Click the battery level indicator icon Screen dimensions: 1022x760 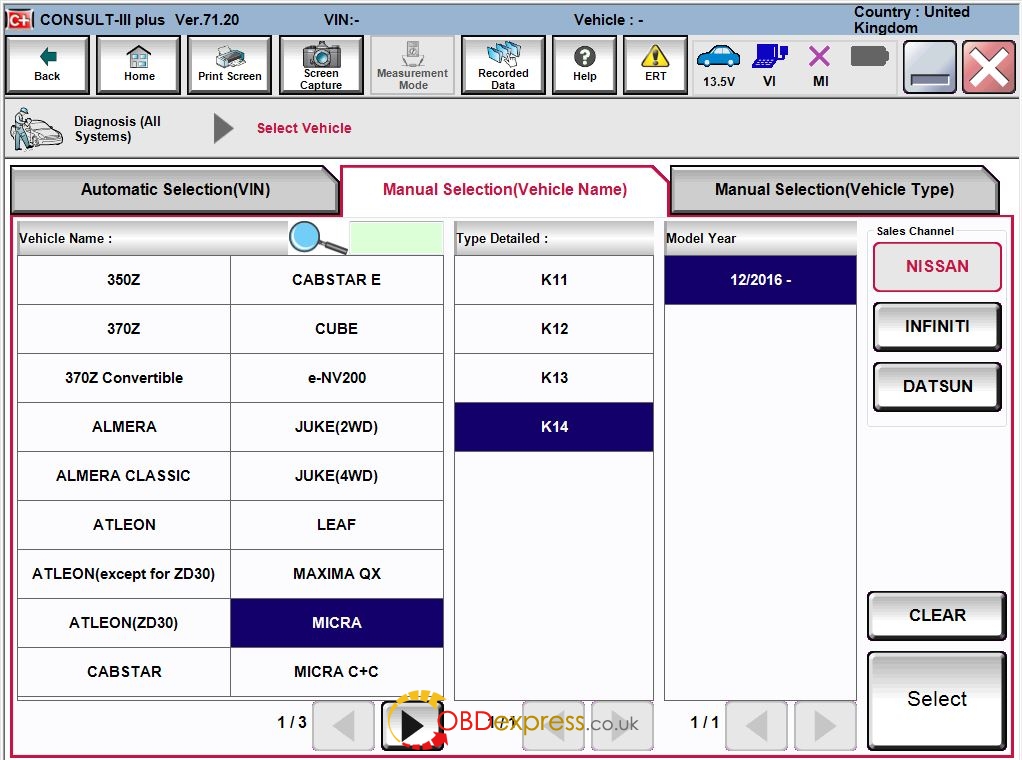pos(869,57)
